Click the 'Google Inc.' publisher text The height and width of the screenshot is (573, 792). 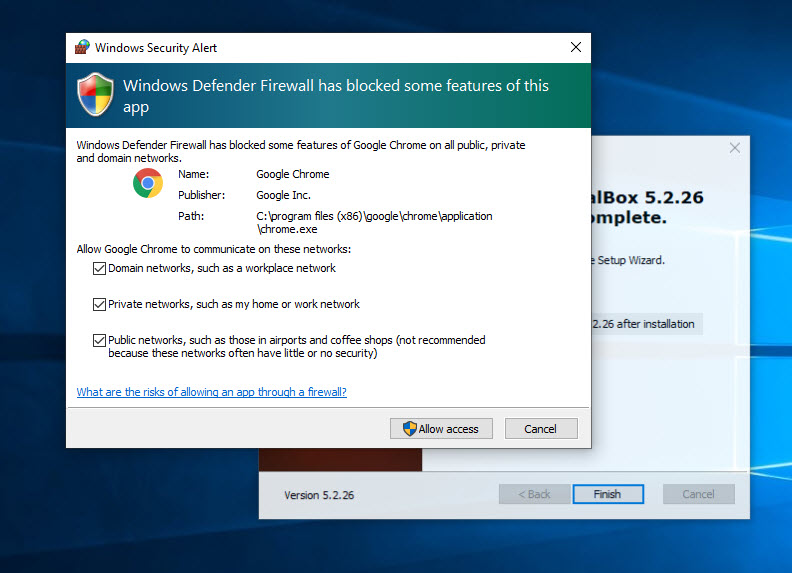(x=283, y=195)
